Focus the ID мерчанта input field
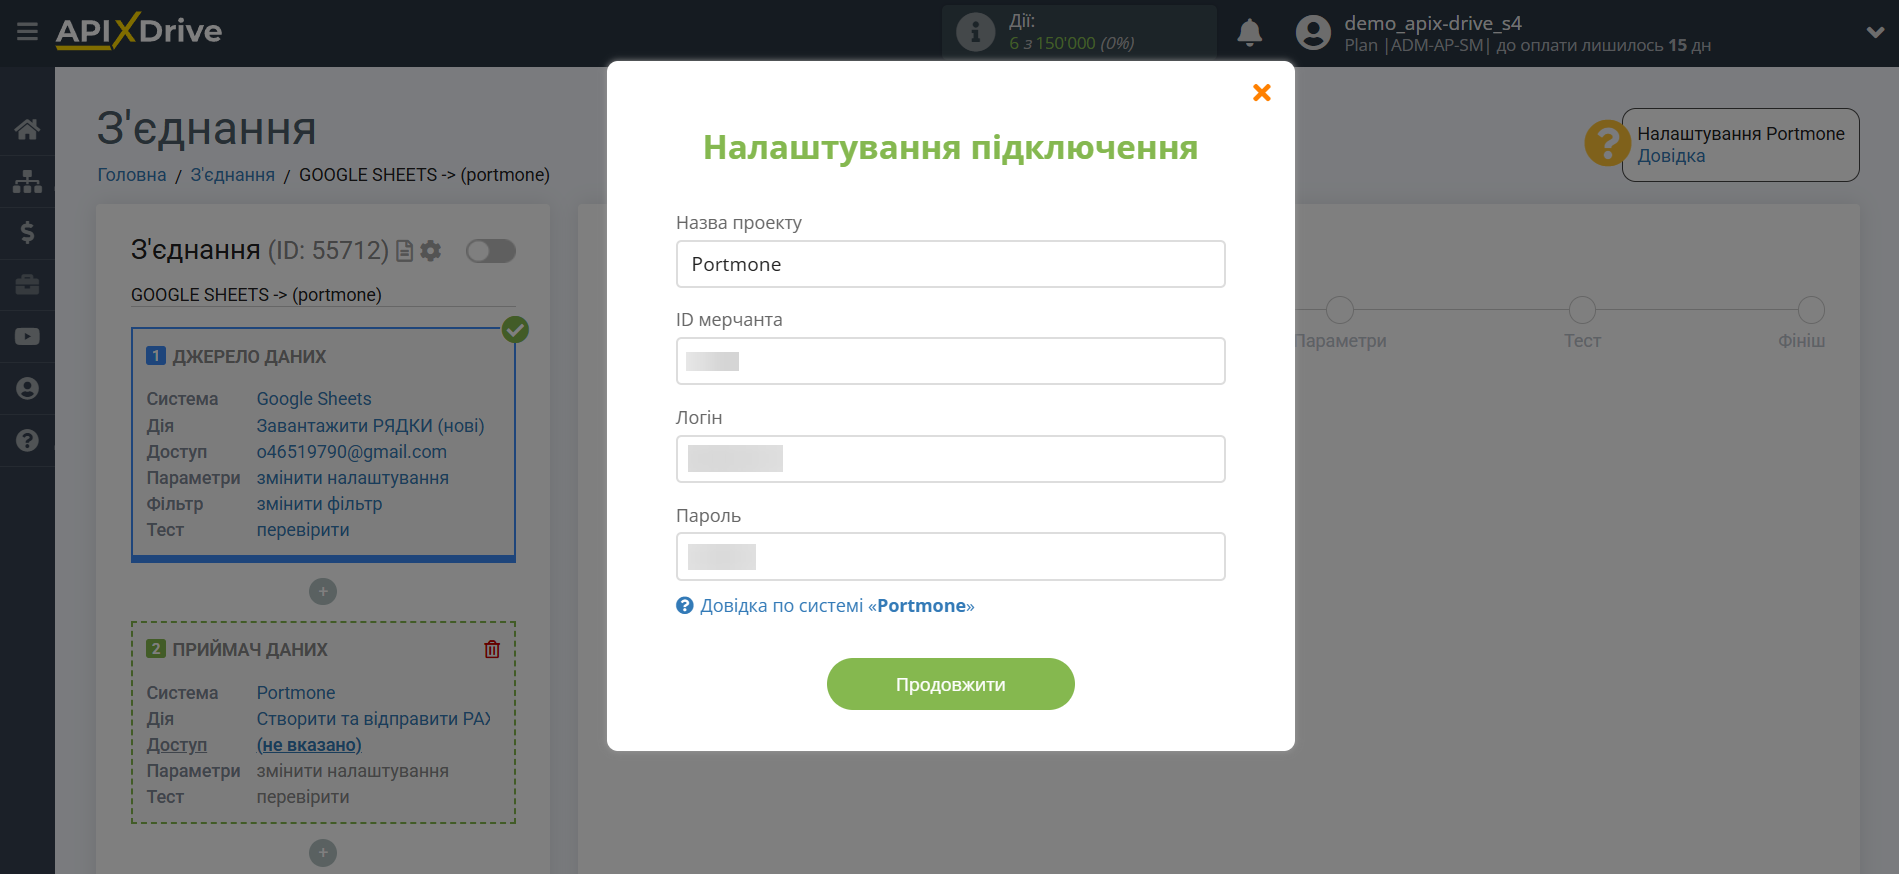This screenshot has height=874, width=1899. [x=950, y=361]
